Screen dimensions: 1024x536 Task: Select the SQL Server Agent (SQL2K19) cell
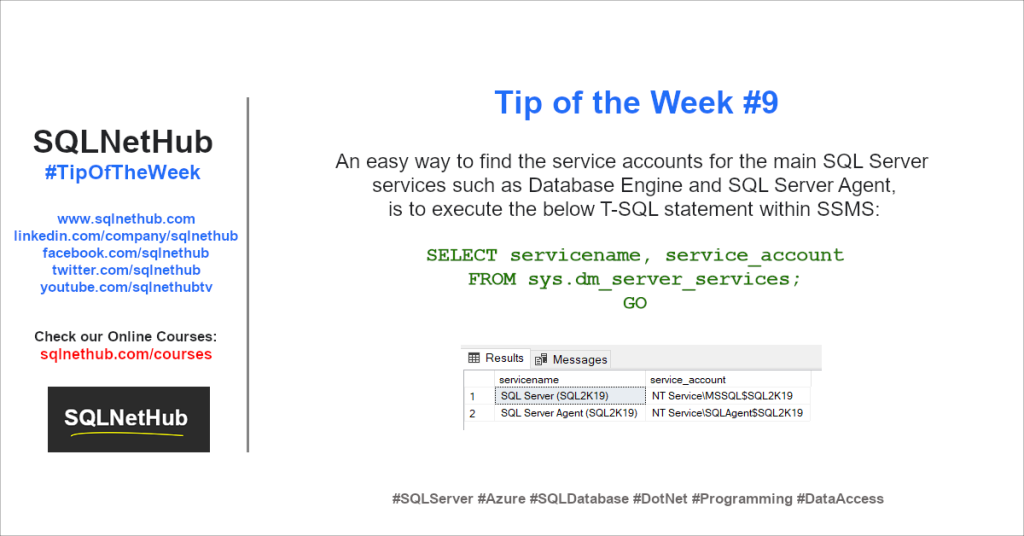[x=569, y=413]
